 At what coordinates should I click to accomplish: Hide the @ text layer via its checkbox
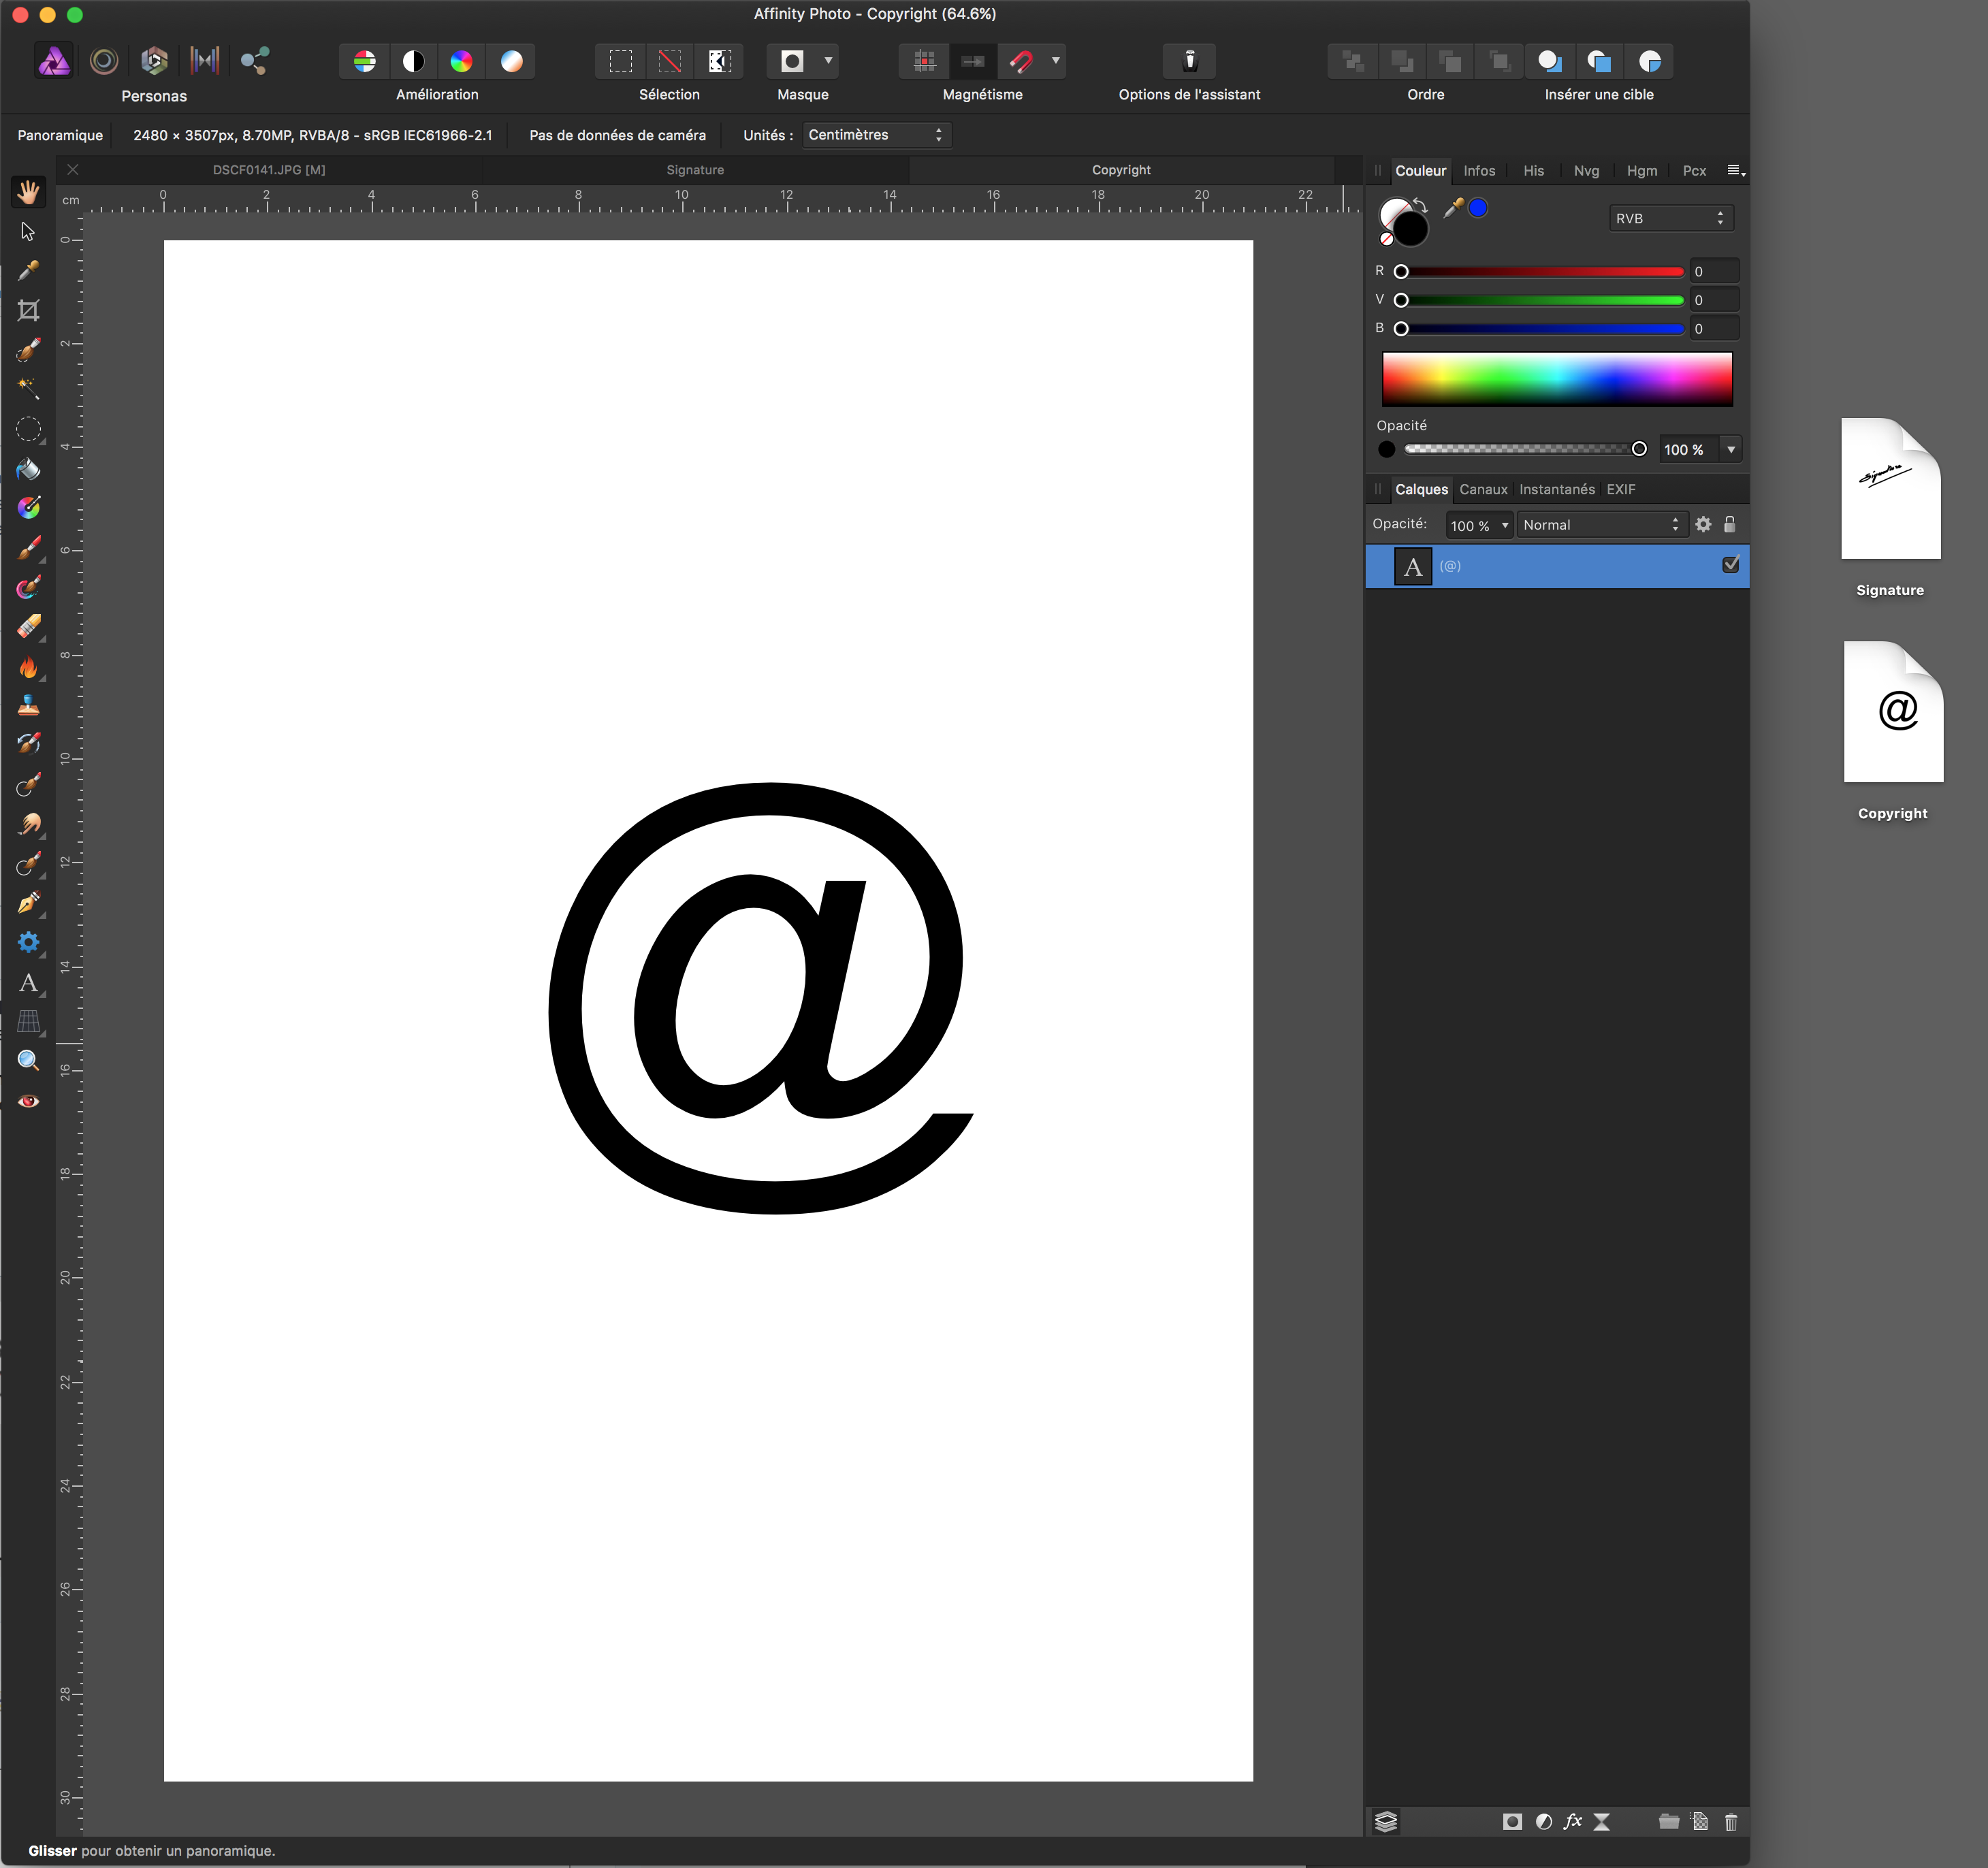1731,565
